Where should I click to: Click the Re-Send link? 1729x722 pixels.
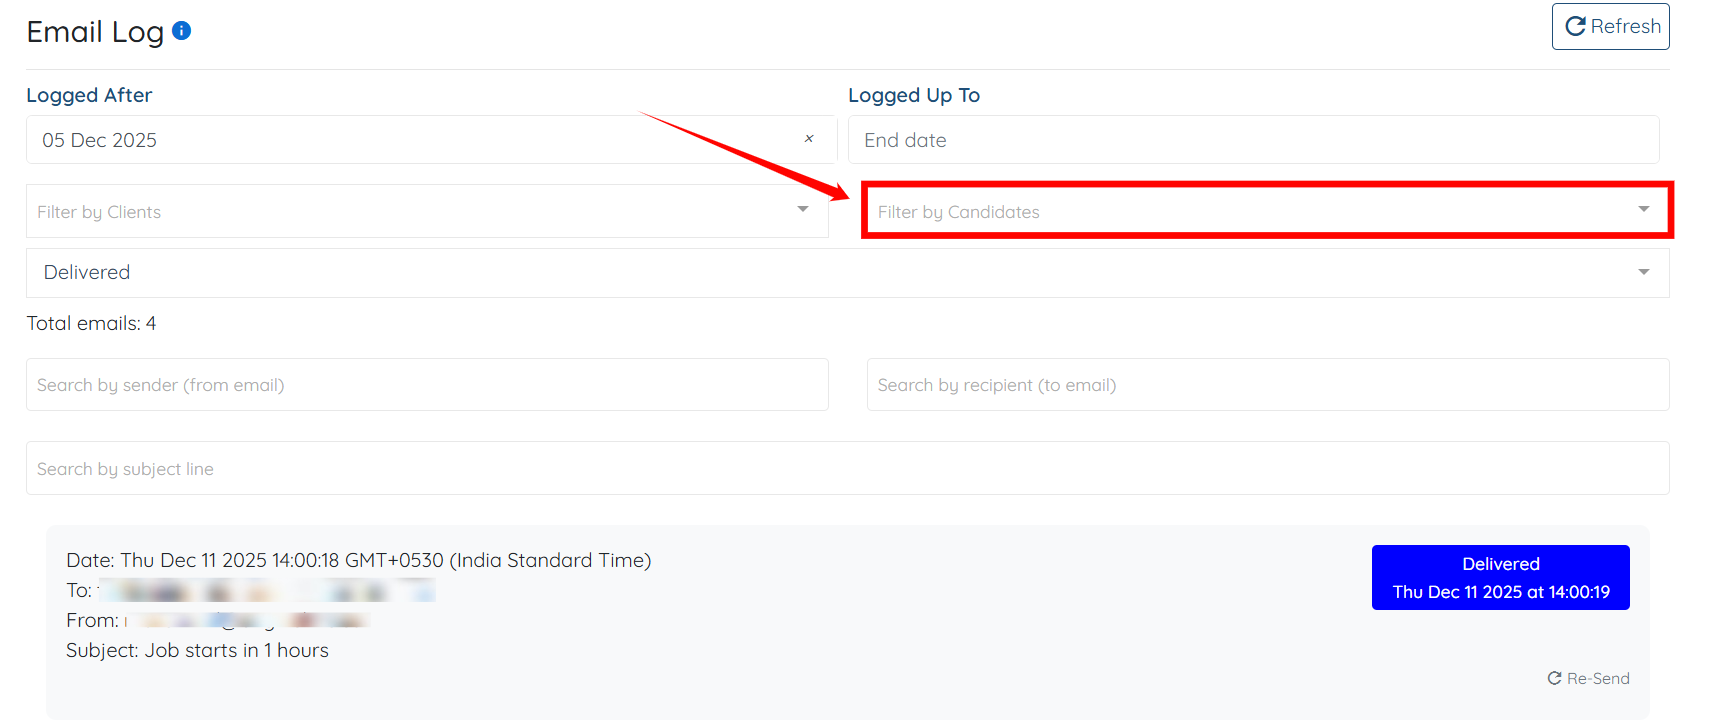coord(1588,678)
